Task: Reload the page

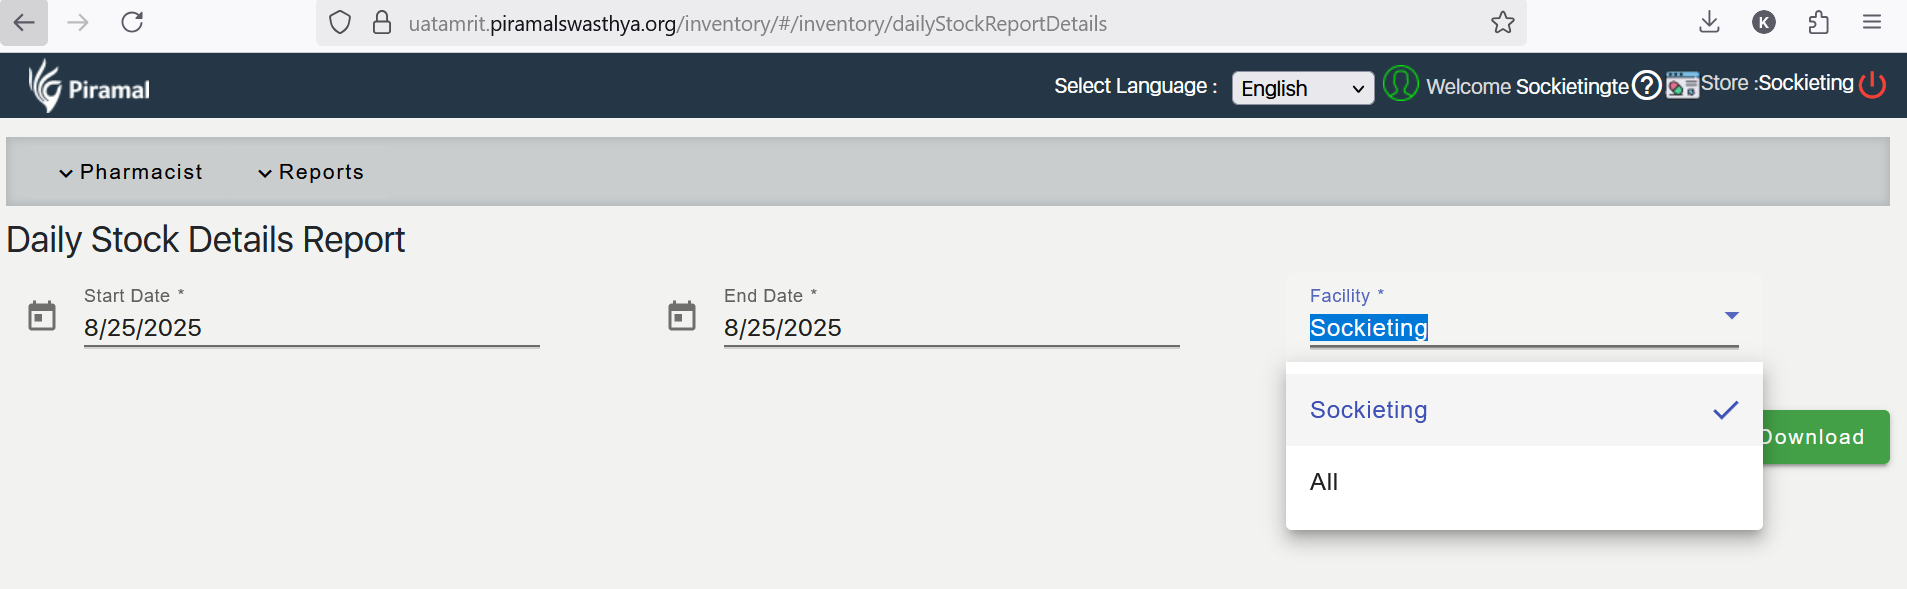Action: [x=132, y=23]
